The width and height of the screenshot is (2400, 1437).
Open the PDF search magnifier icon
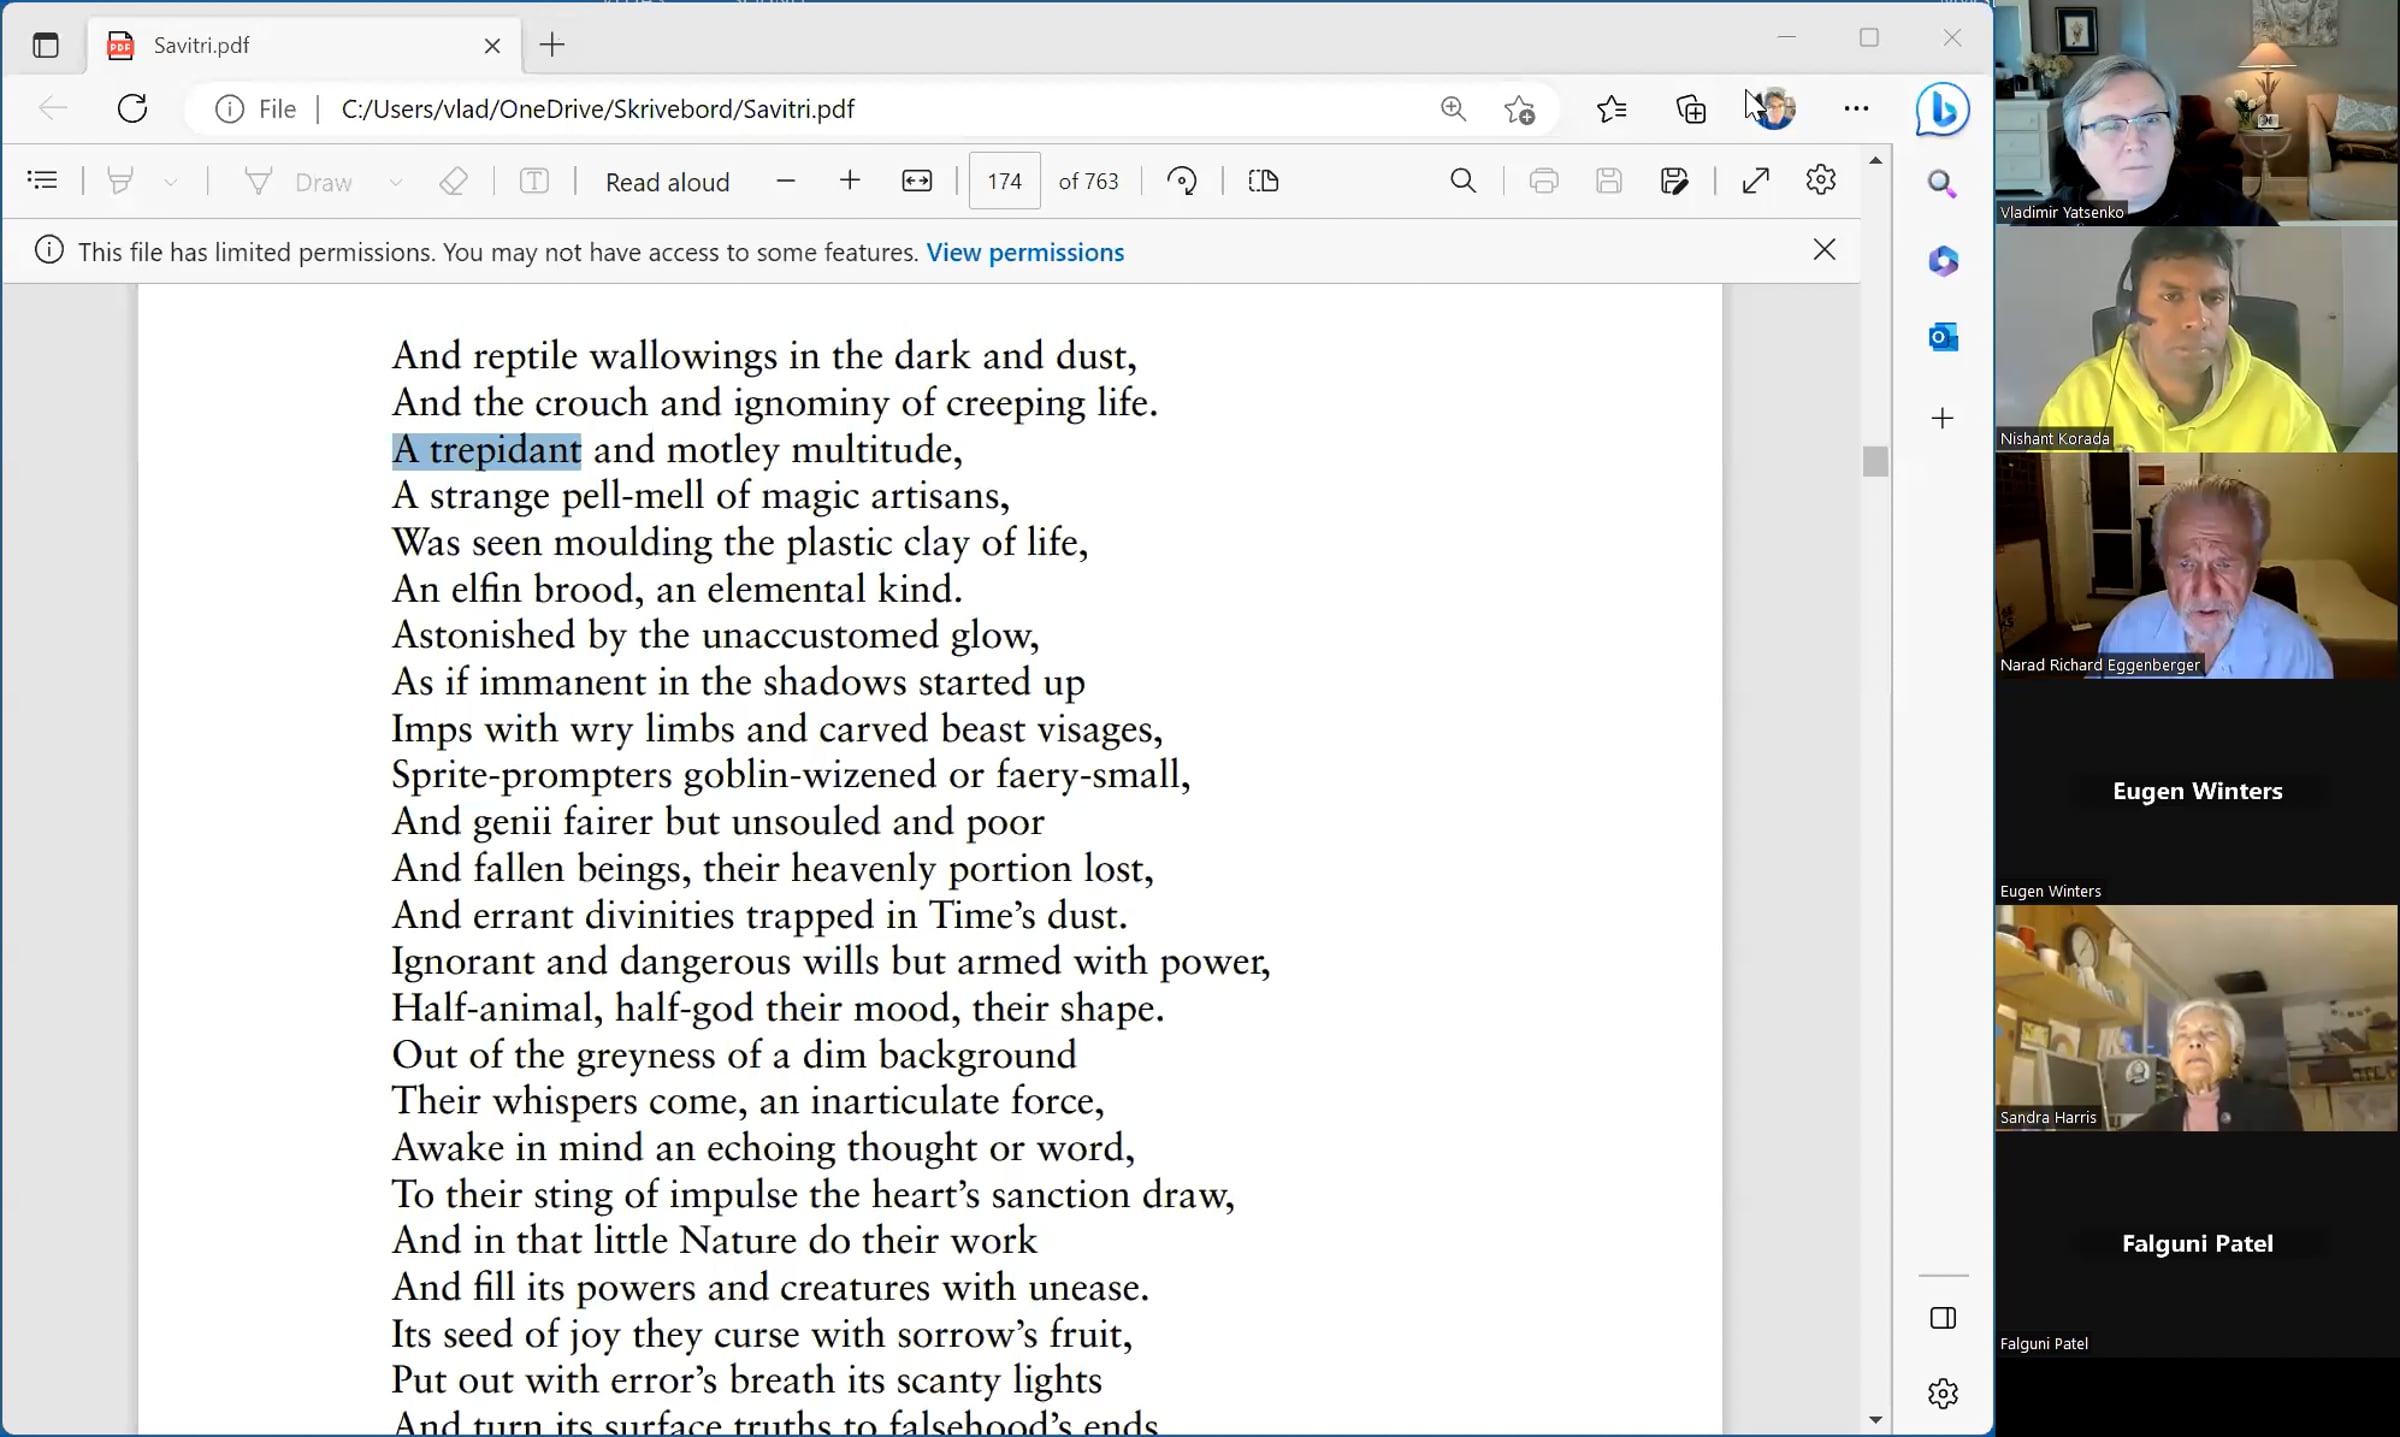tap(1462, 181)
